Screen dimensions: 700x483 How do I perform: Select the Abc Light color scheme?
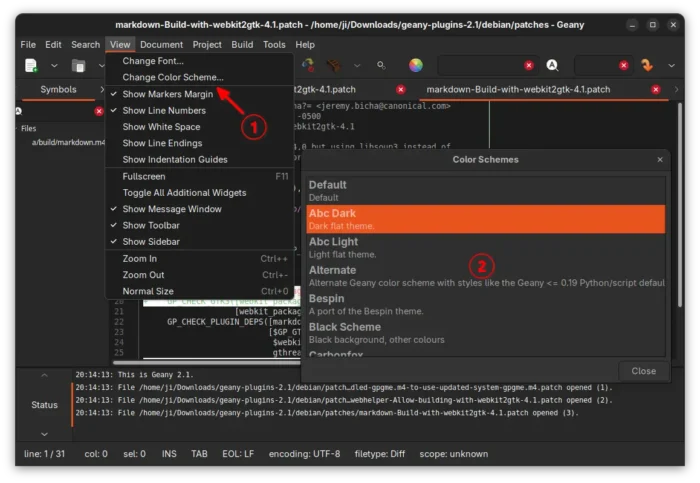(486, 248)
